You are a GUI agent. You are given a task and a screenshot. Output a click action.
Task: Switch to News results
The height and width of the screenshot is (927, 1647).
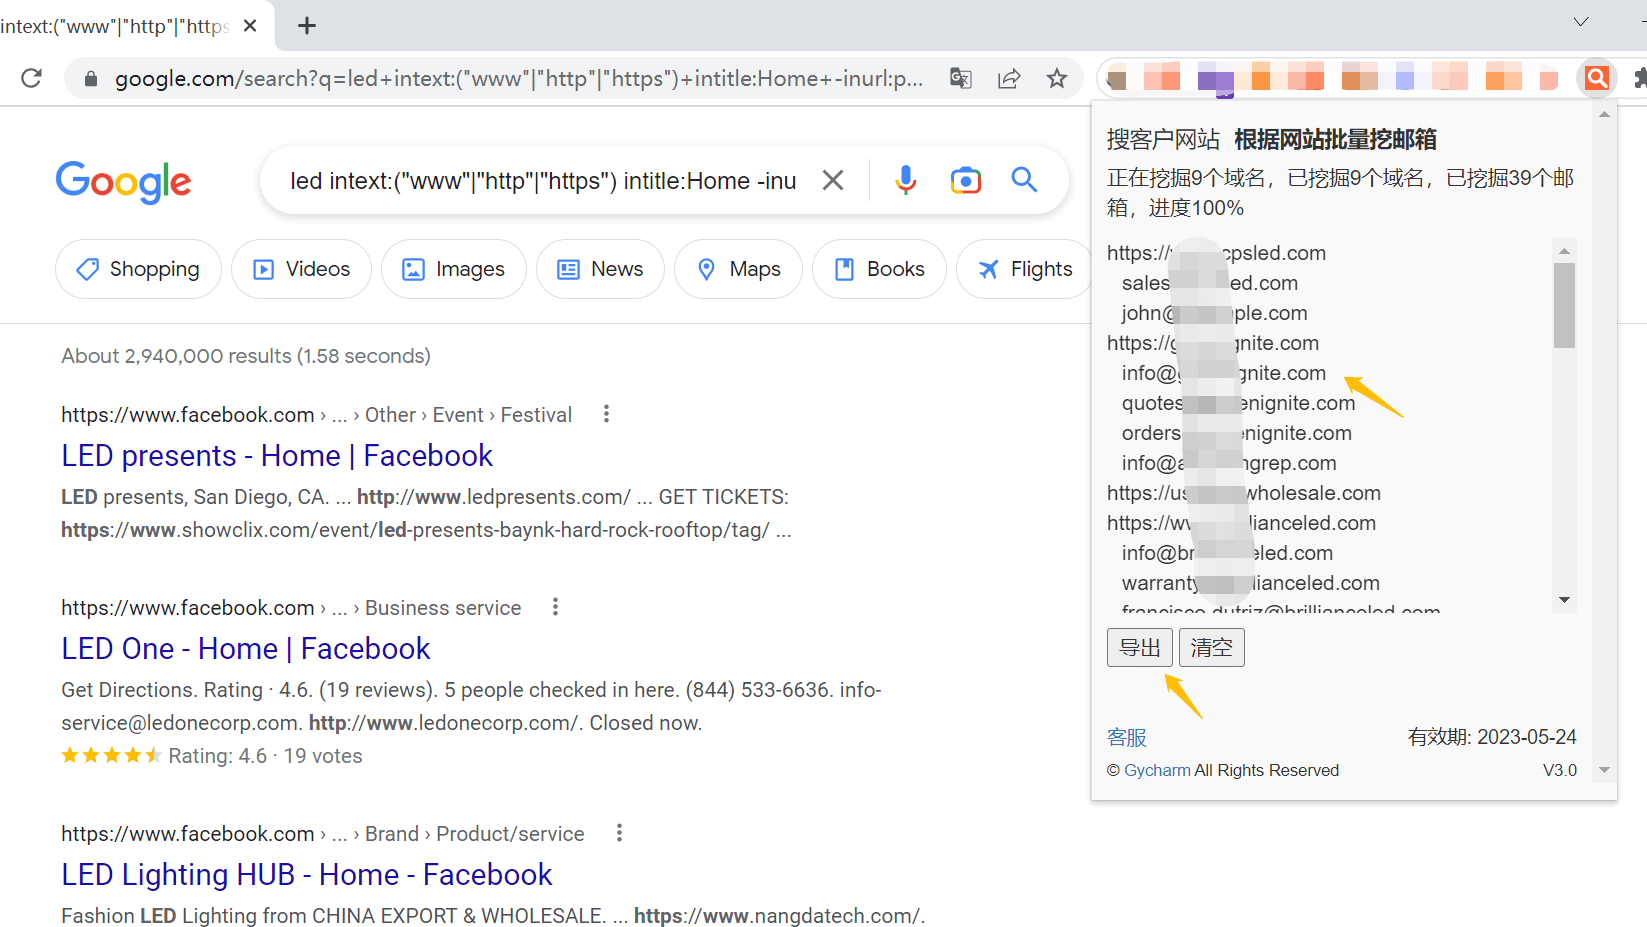pyautogui.click(x=600, y=269)
